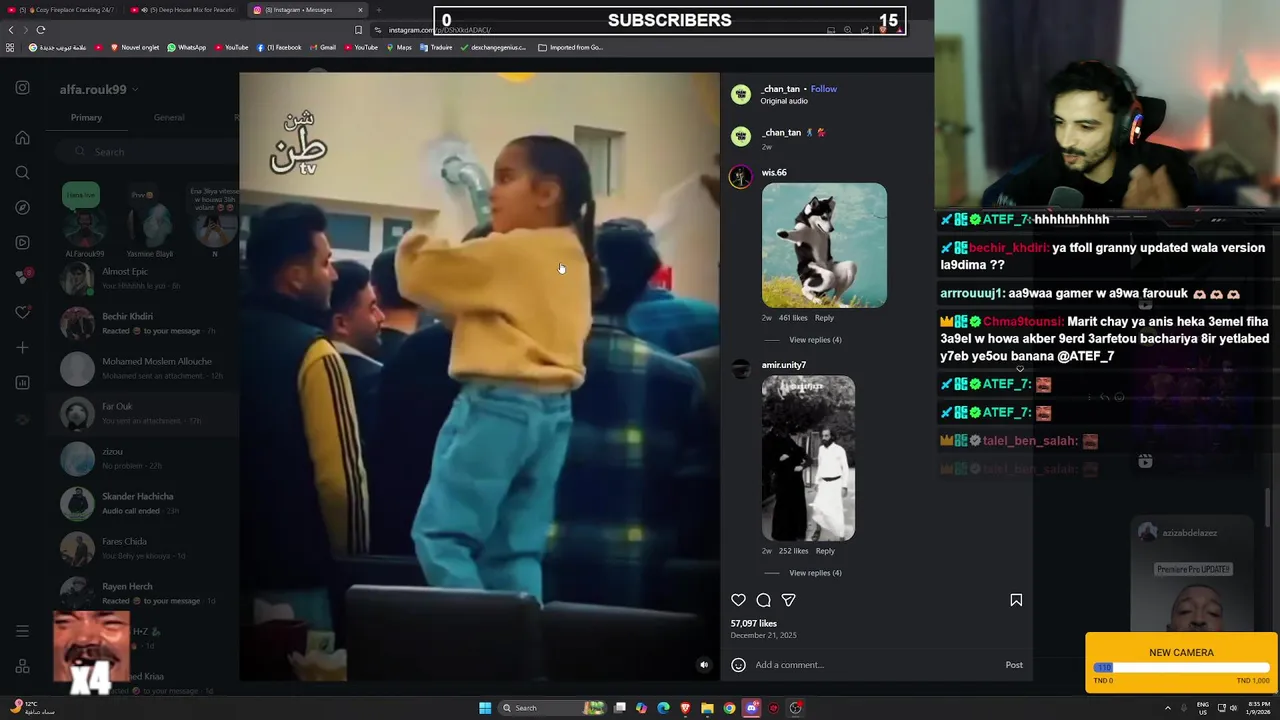Viewport: 1280px width, 720px height.
Task: Switch to General inbox tab
Action: (x=169, y=117)
